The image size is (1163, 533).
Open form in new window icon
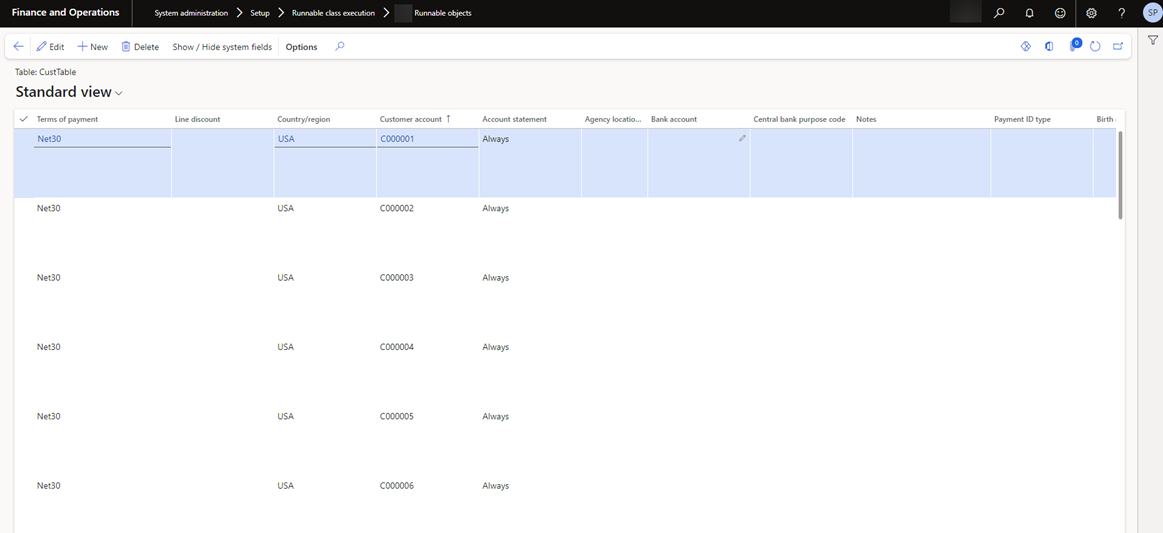tap(1118, 46)
